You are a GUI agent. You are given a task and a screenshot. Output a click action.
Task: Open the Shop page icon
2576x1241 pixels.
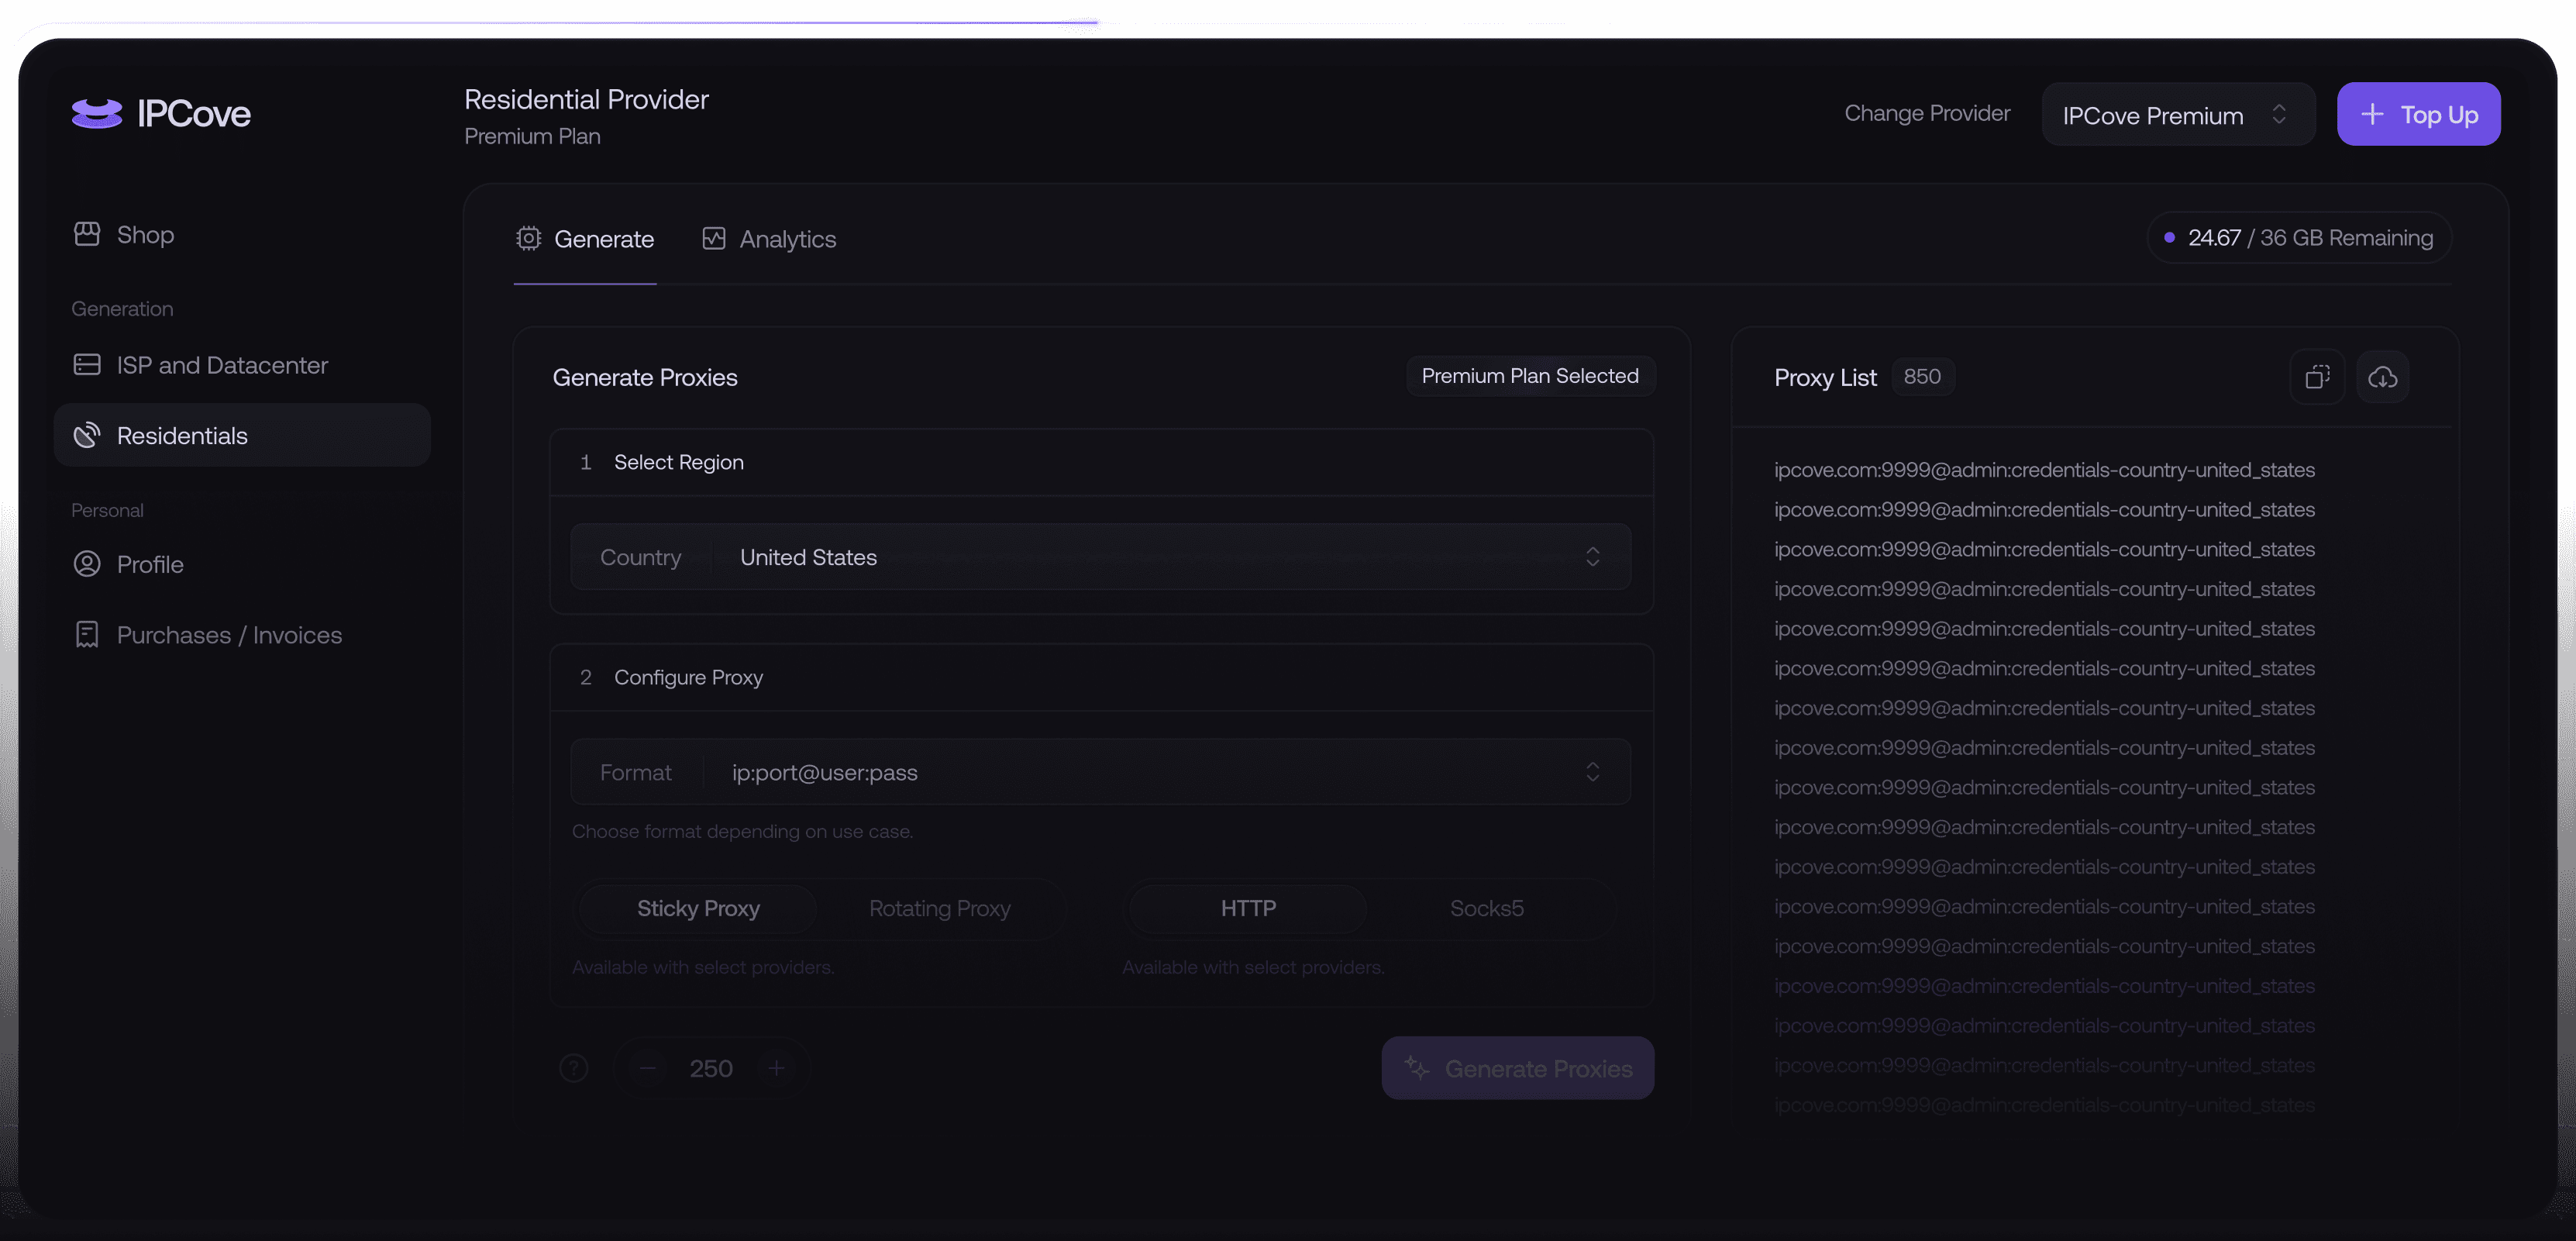pyautogui.click(x=87, y=234)
